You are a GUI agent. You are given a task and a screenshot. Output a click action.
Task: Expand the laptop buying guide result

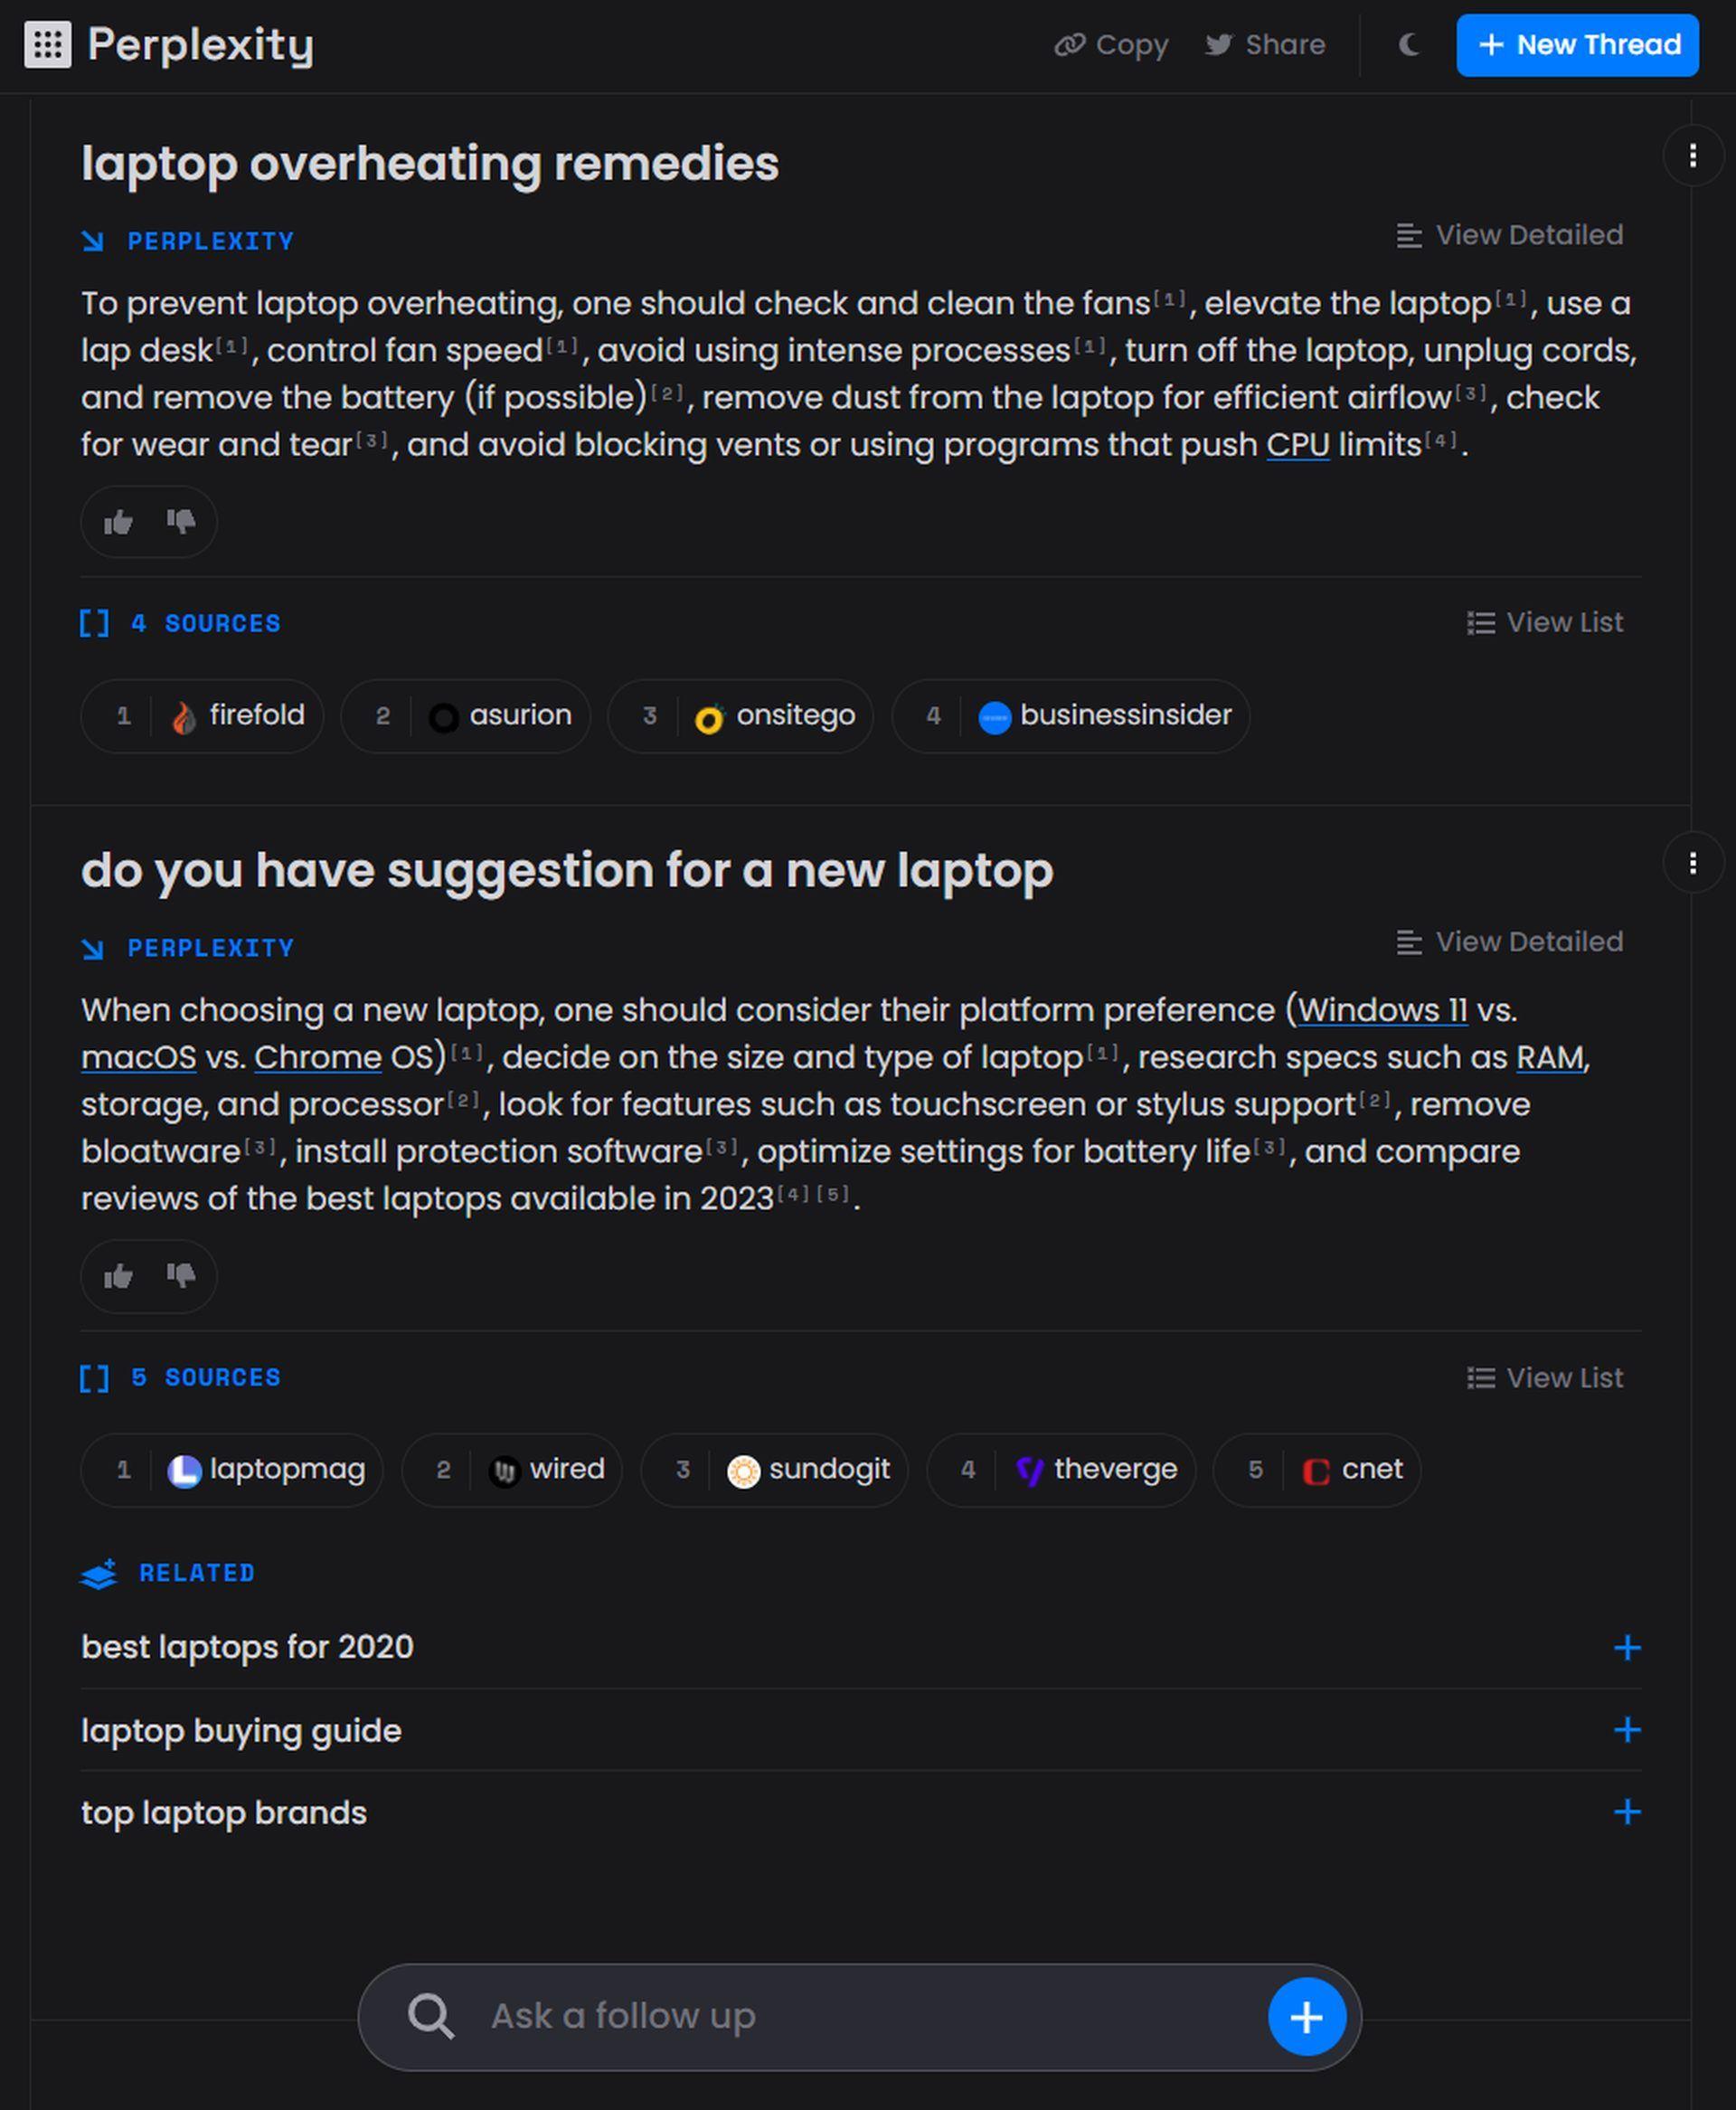point(1624,1730)
